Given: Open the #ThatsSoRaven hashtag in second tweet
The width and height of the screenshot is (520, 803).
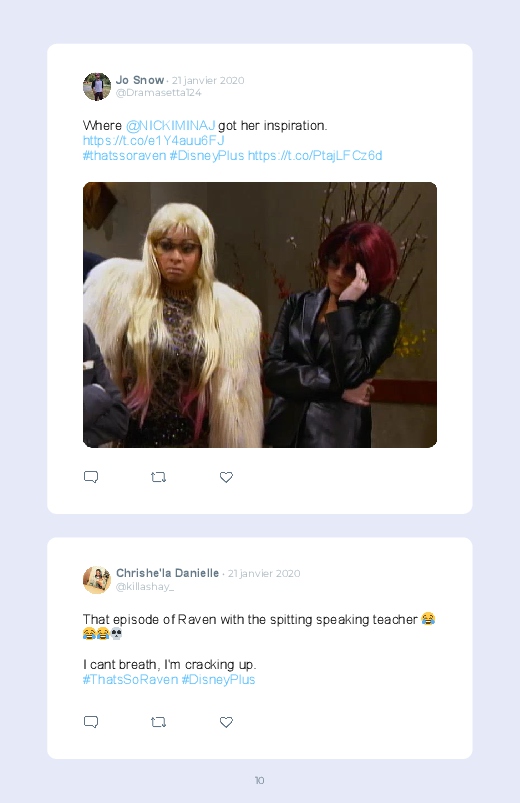Looking at the screenshot, I should pyautogui.click(x=131, y=680).
